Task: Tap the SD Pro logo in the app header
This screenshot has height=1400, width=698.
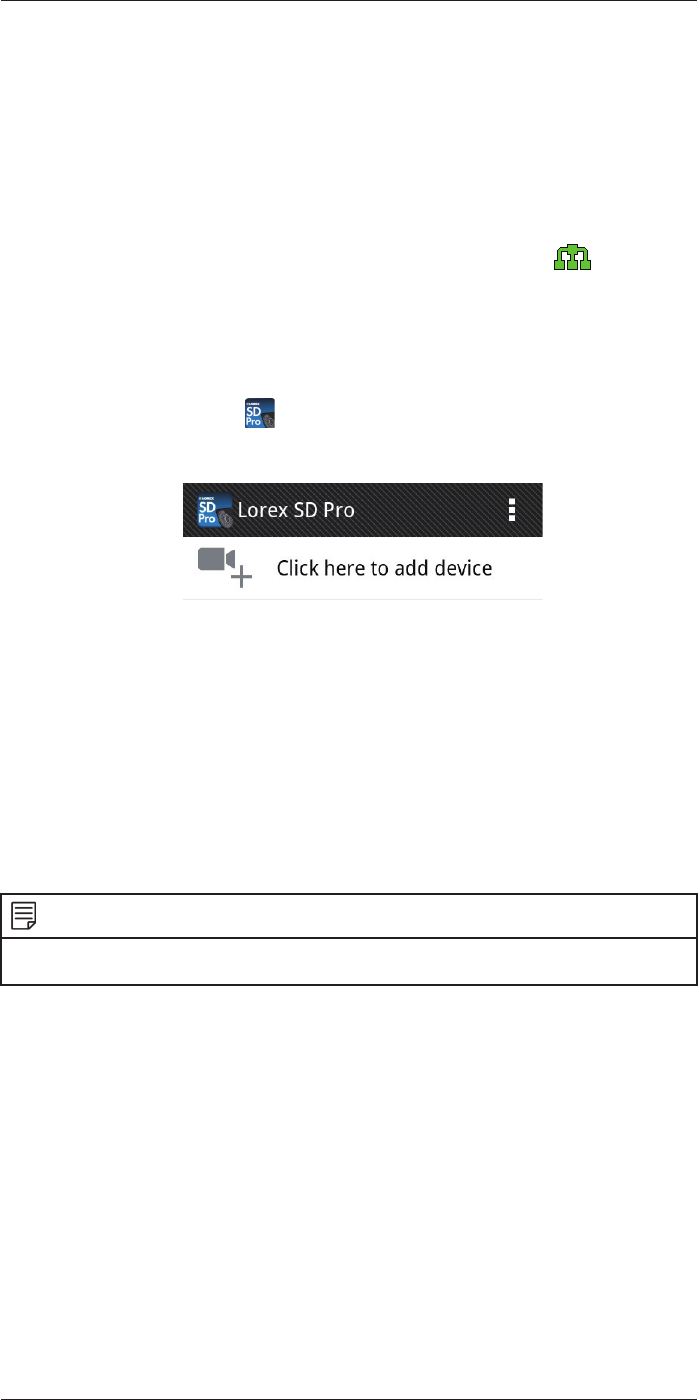Action: coord(214,509)
